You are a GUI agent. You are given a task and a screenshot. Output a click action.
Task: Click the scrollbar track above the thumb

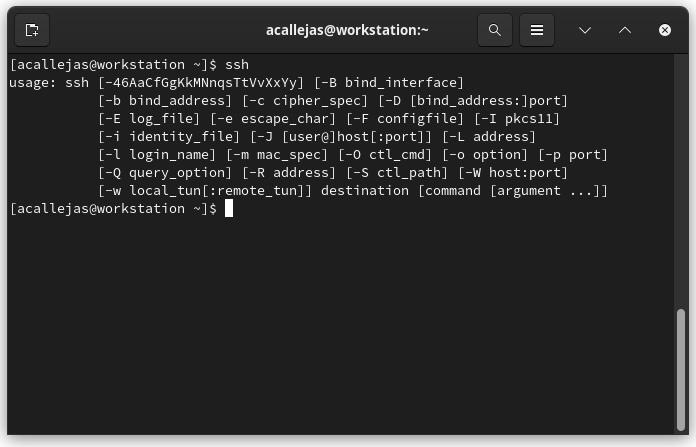click(680, 182)
